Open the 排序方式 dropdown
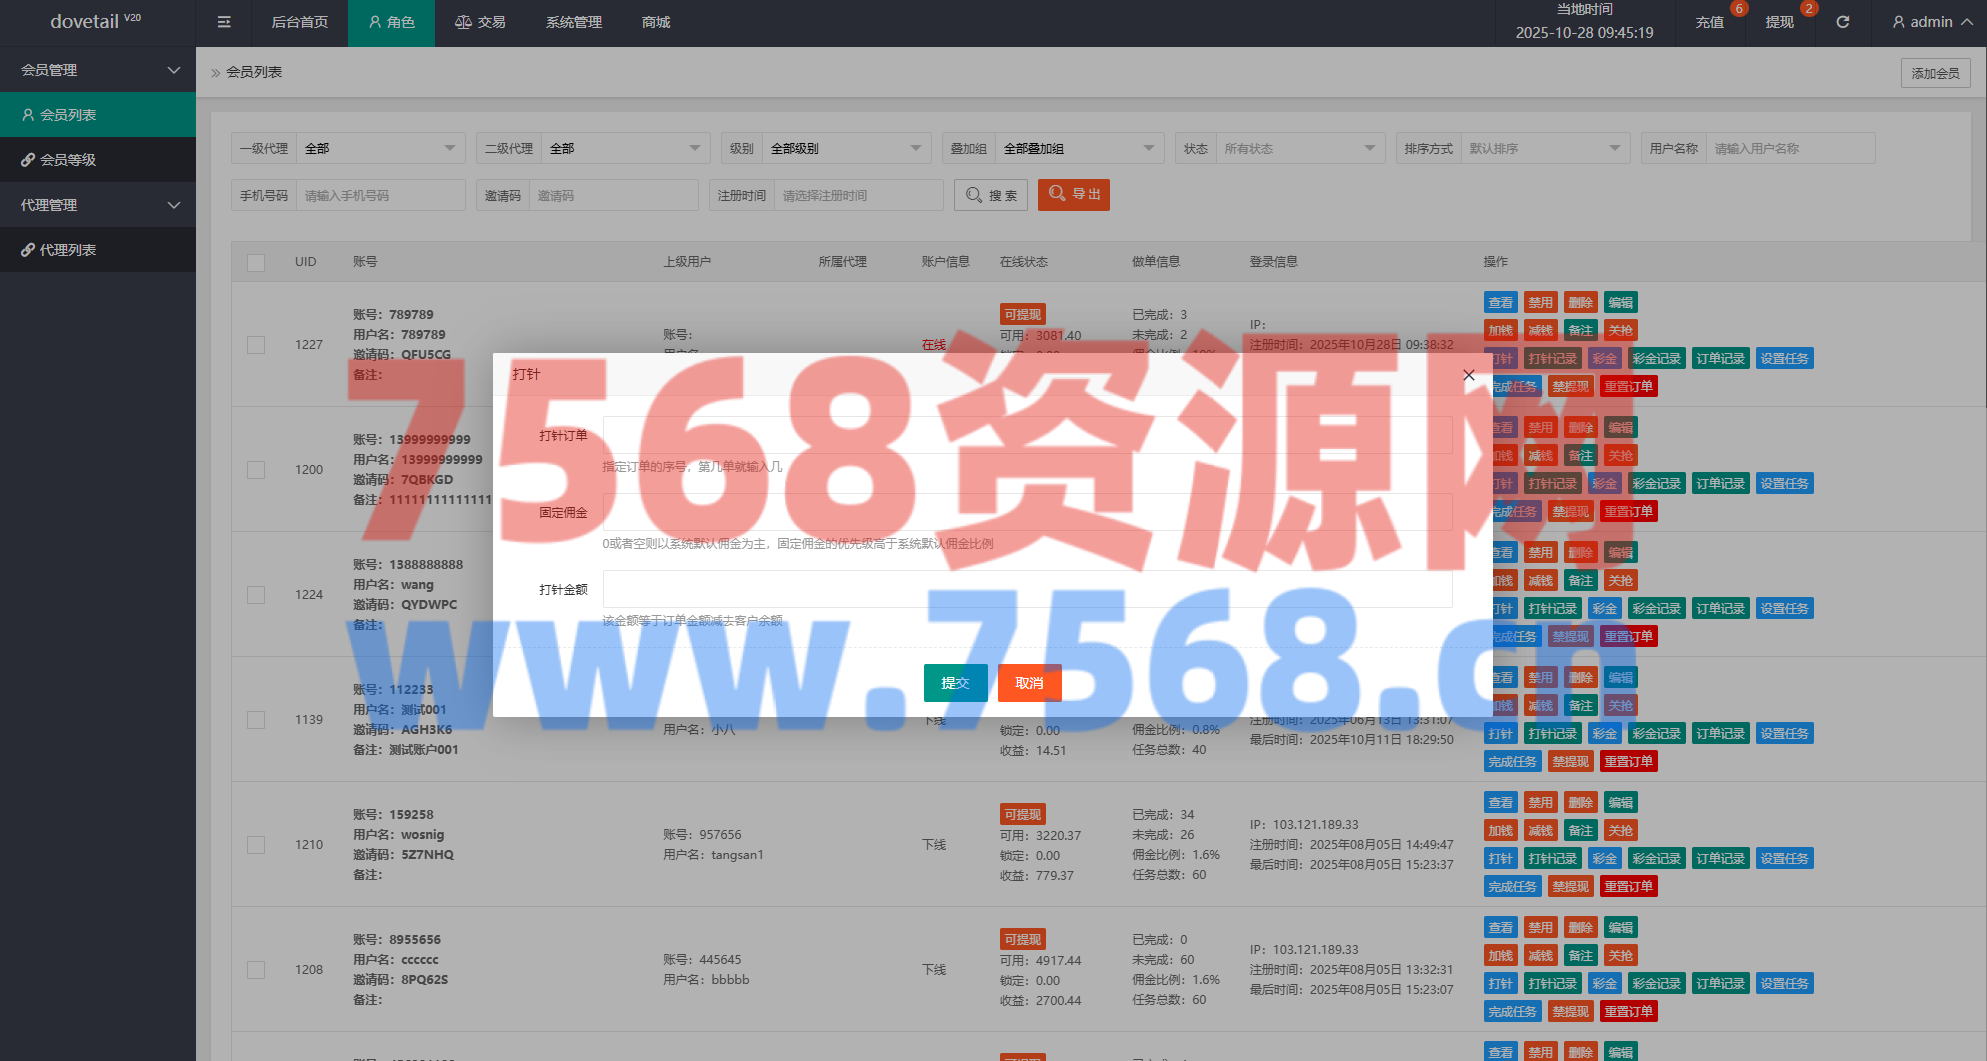The width and height of the screenshot is (1987, 1061). click(x=1544, y=149)
